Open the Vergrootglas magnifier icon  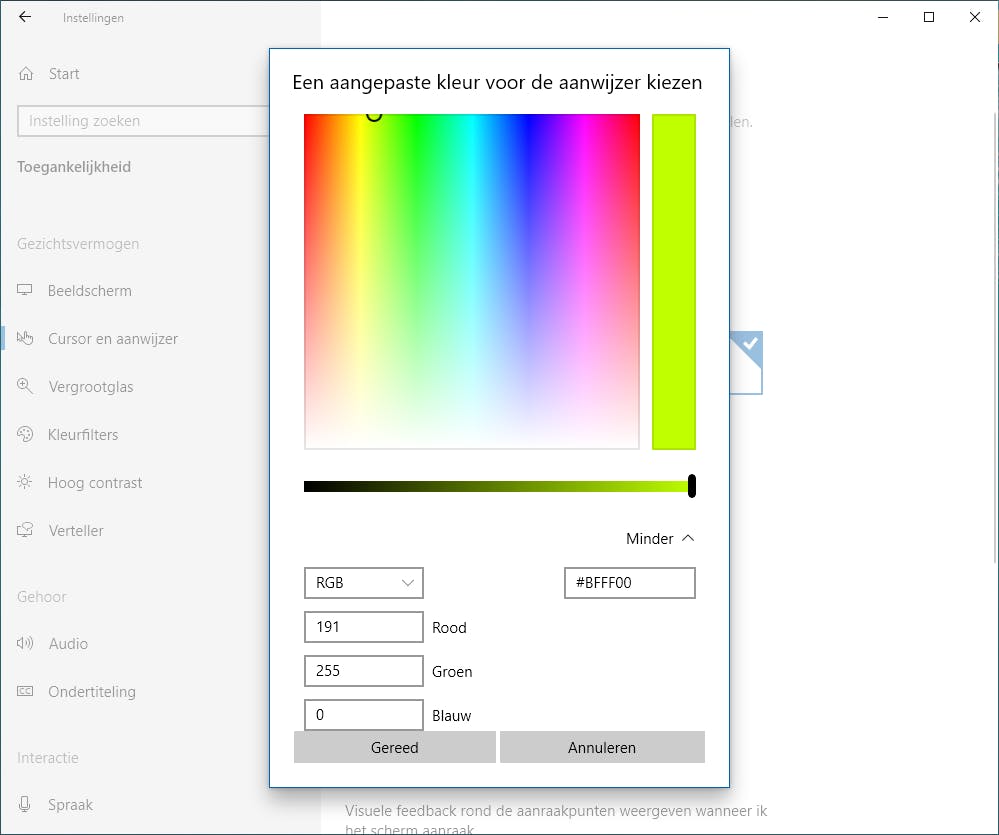[25, 386]
